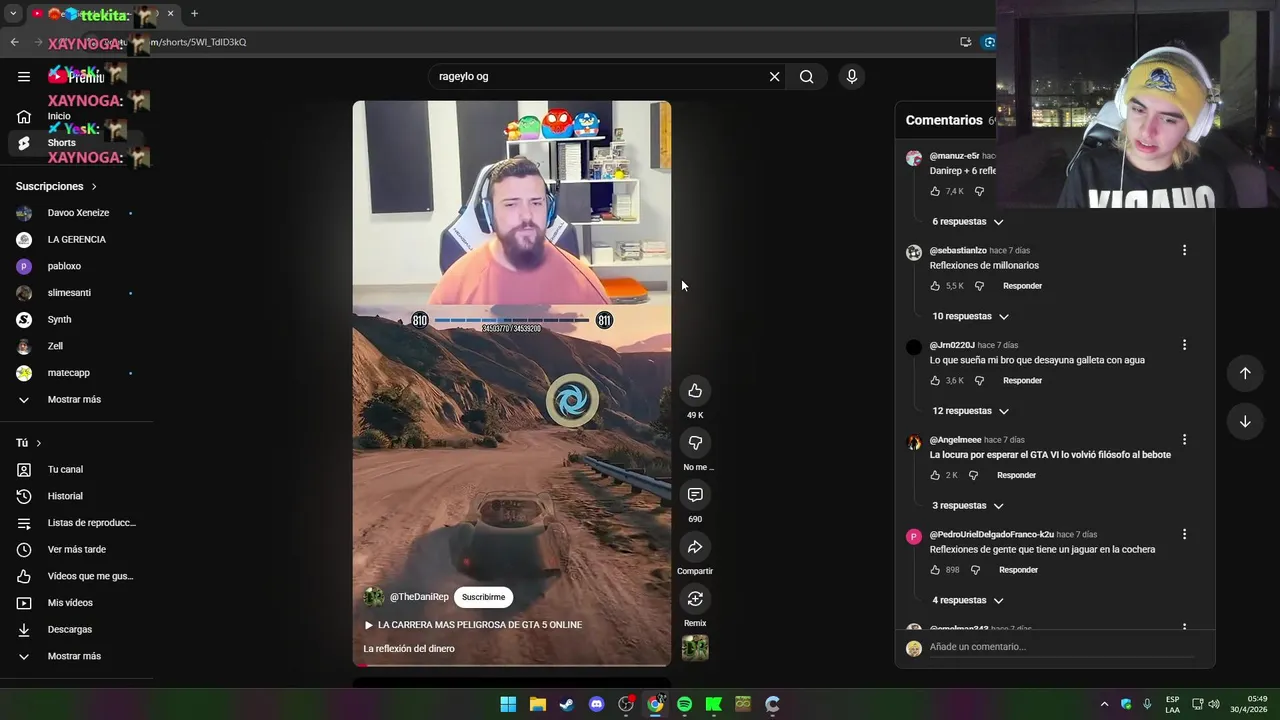Dislike the manuz-e5r comment

pos(979,191)
